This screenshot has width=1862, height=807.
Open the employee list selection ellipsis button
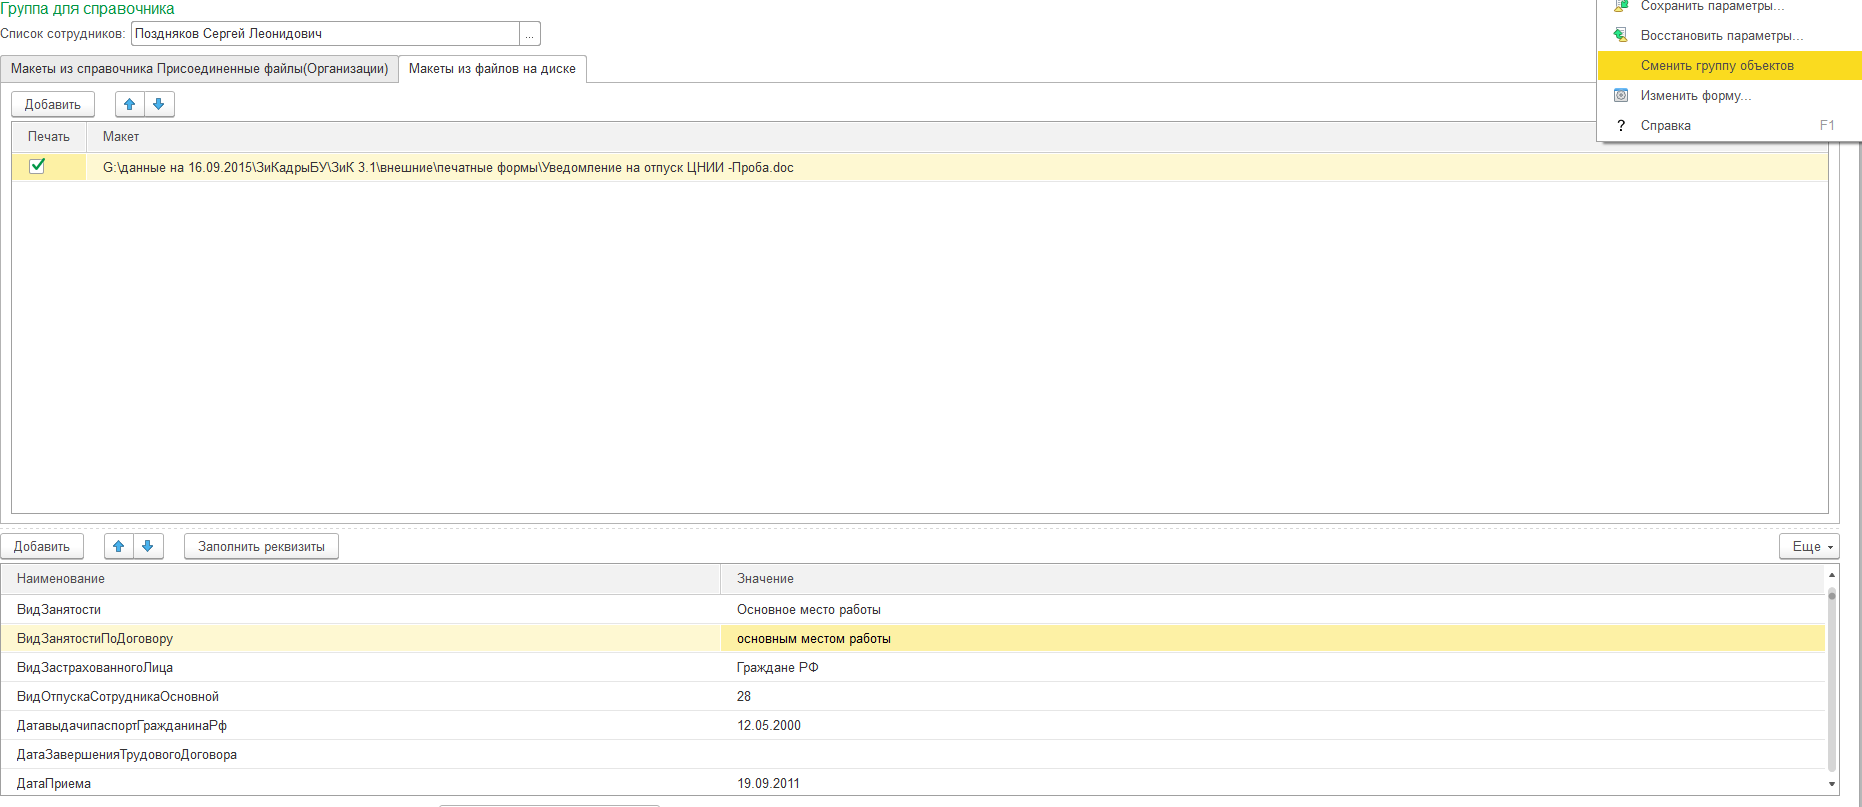[530, 34]
